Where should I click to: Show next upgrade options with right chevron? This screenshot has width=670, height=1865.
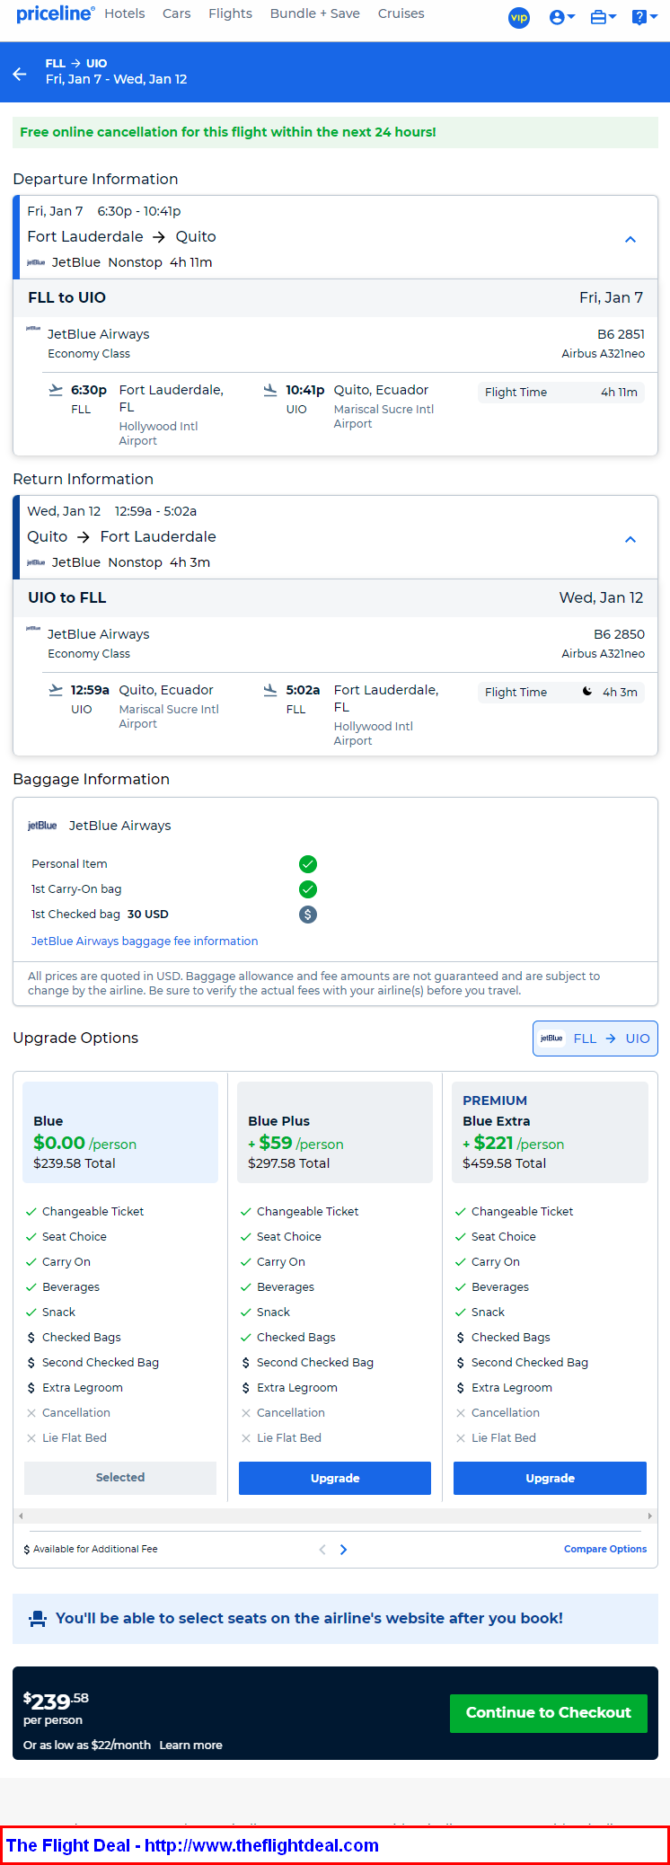click(x=344, y=1549)
